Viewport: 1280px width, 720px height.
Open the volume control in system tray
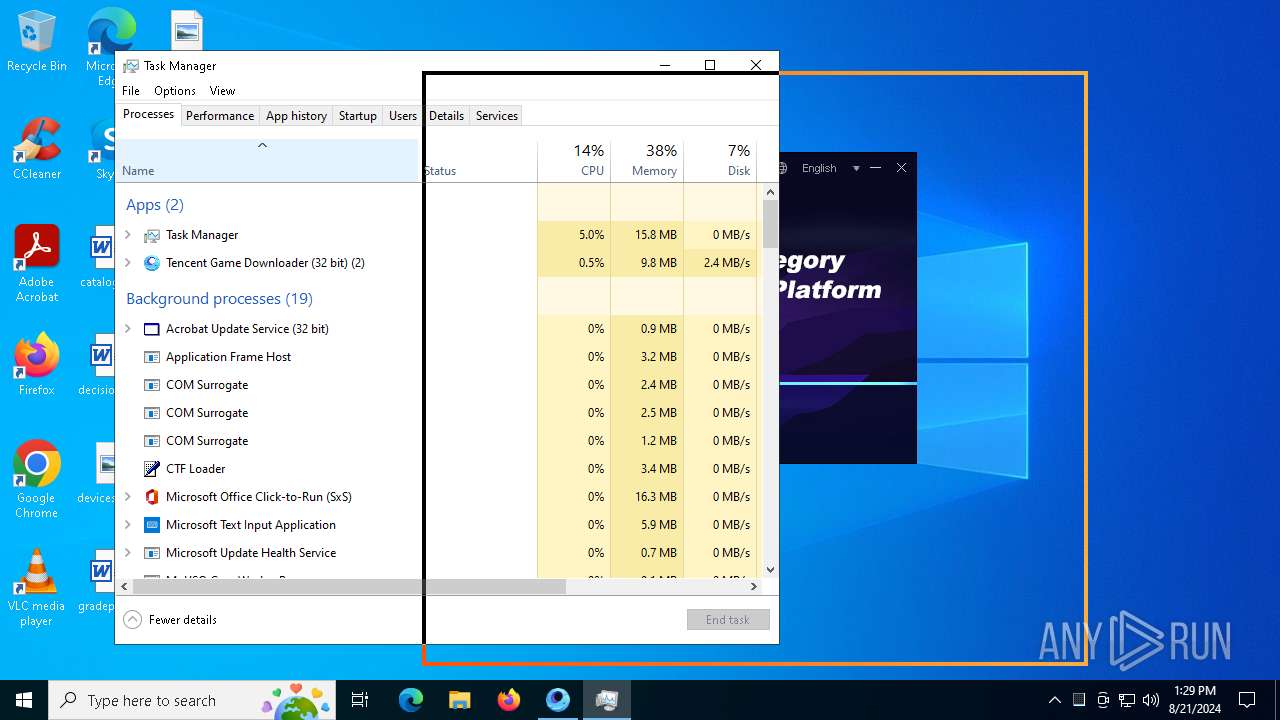click(1151, 700)
